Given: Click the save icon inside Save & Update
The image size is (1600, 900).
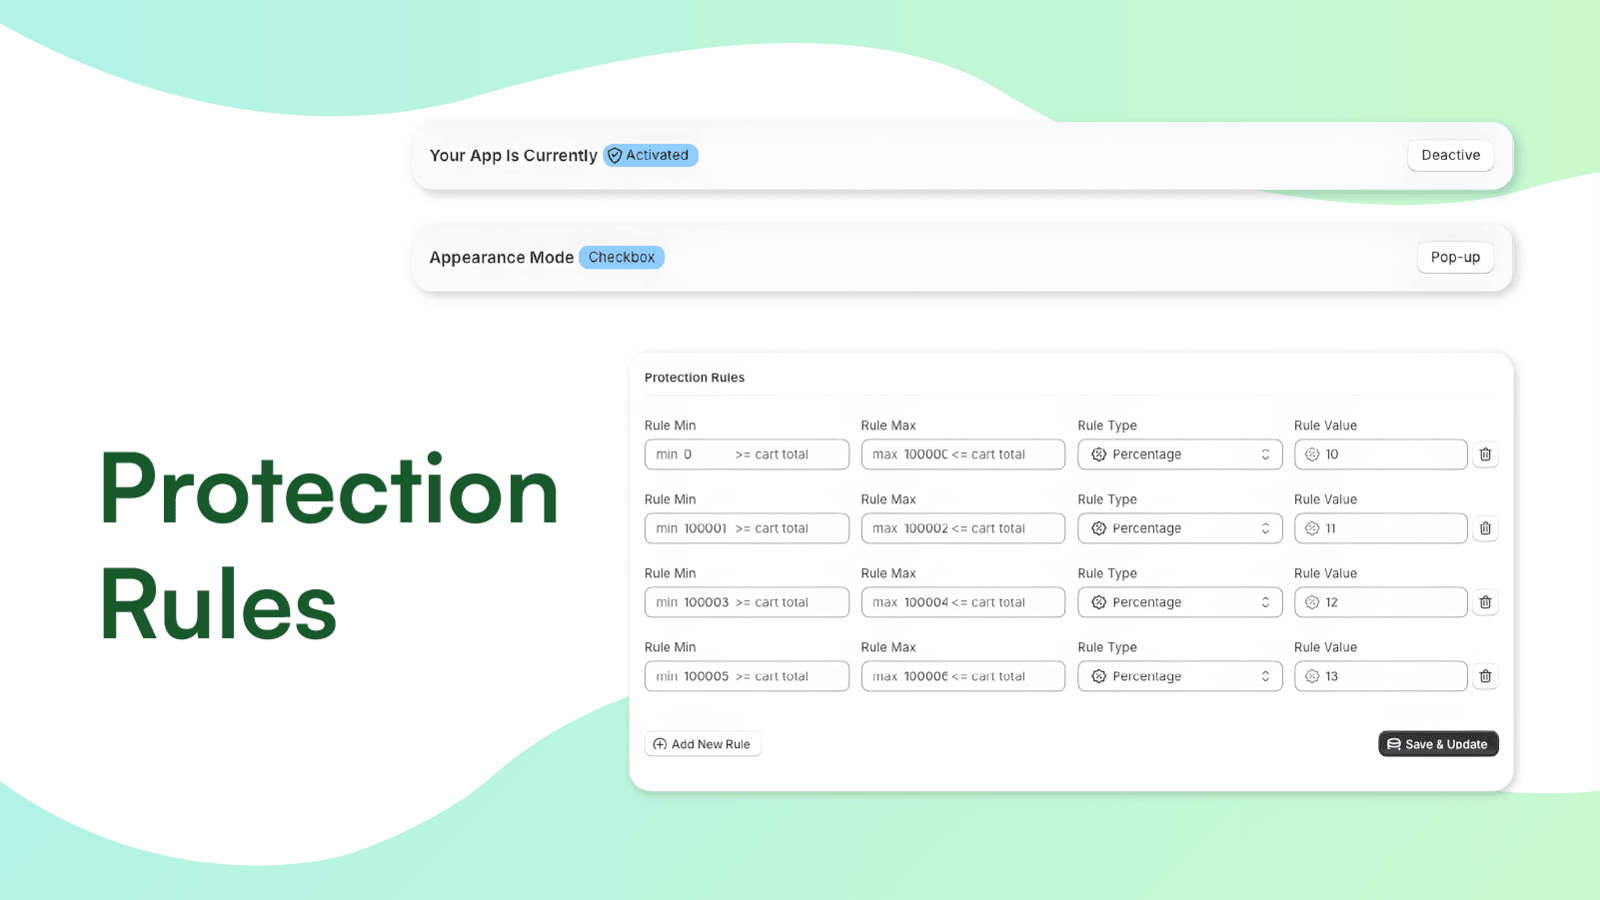Looking at the screenshot, I should pyautogui.click(x=1394, y=744).
